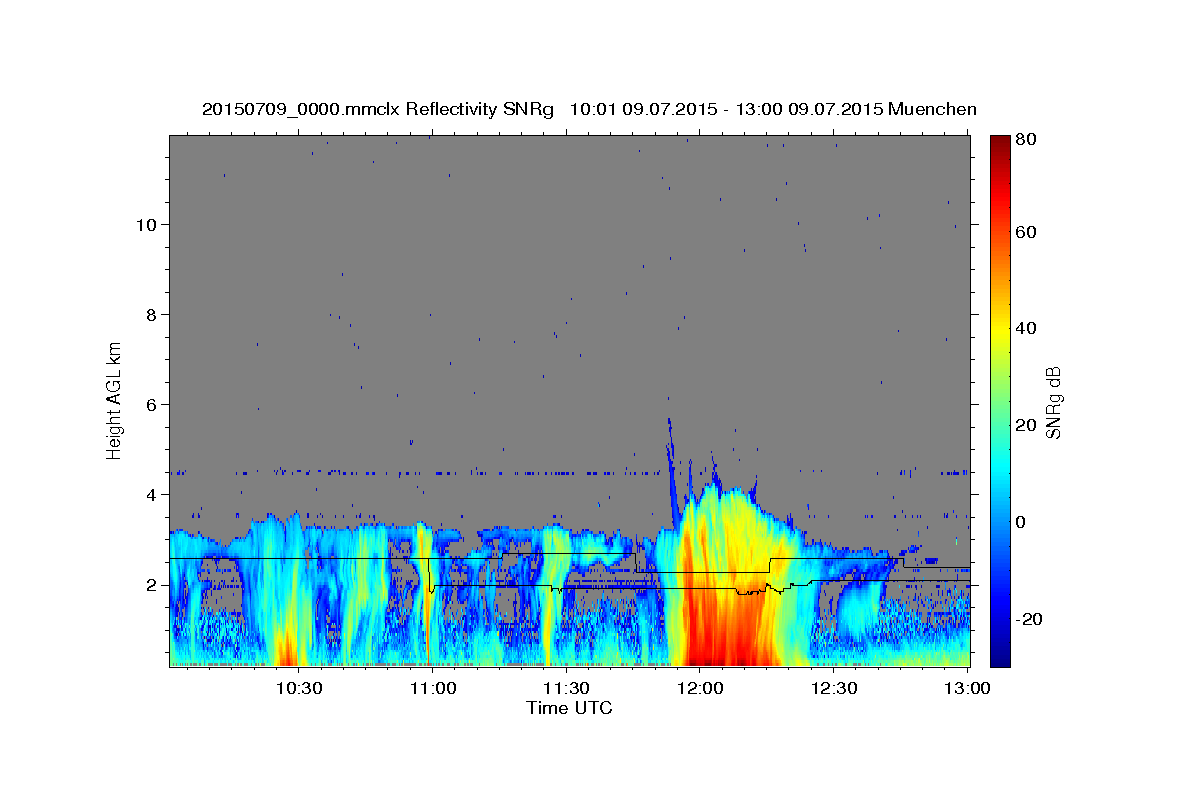This screenshot has height=800, width=1200.
Task: Click the 'Time UTC' x-axis label
Action: [x=569, y=708]
